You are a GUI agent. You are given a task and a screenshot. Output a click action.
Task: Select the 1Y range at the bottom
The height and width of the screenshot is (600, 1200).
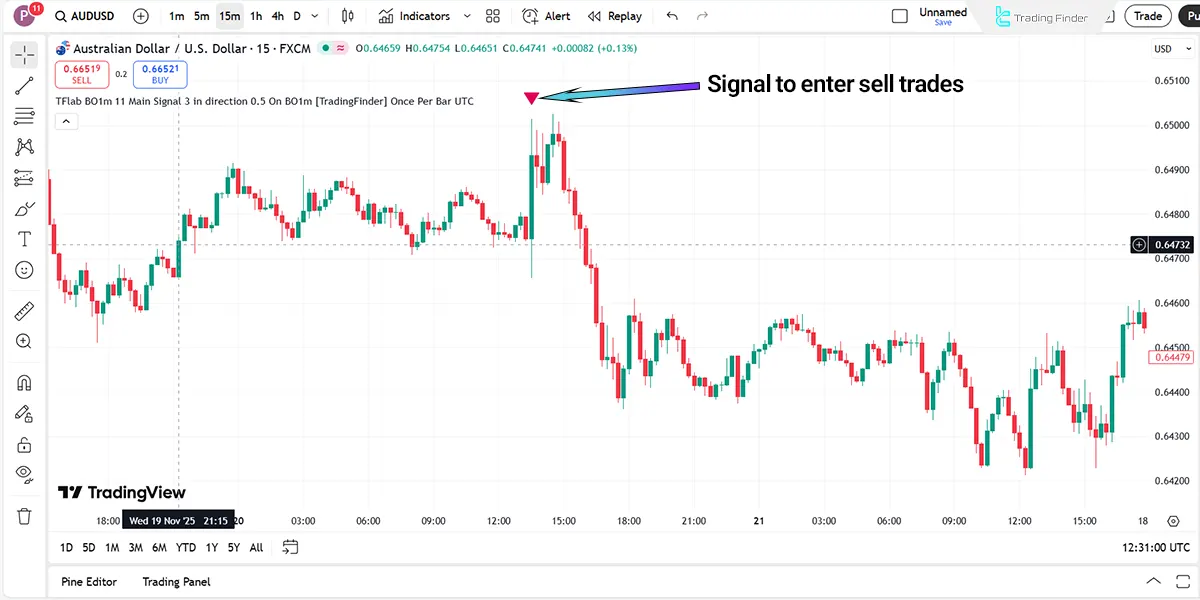click(211, 547)
